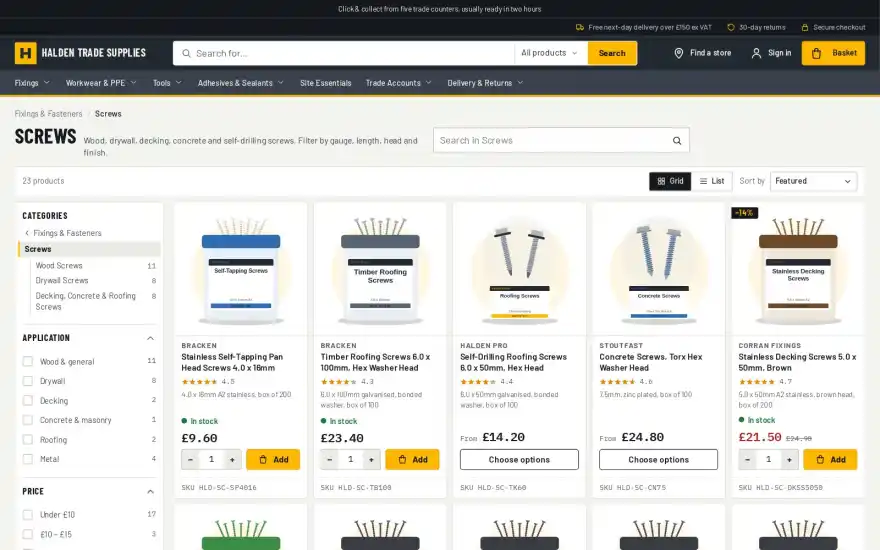Click the -14% discount badge

(745, 213)
